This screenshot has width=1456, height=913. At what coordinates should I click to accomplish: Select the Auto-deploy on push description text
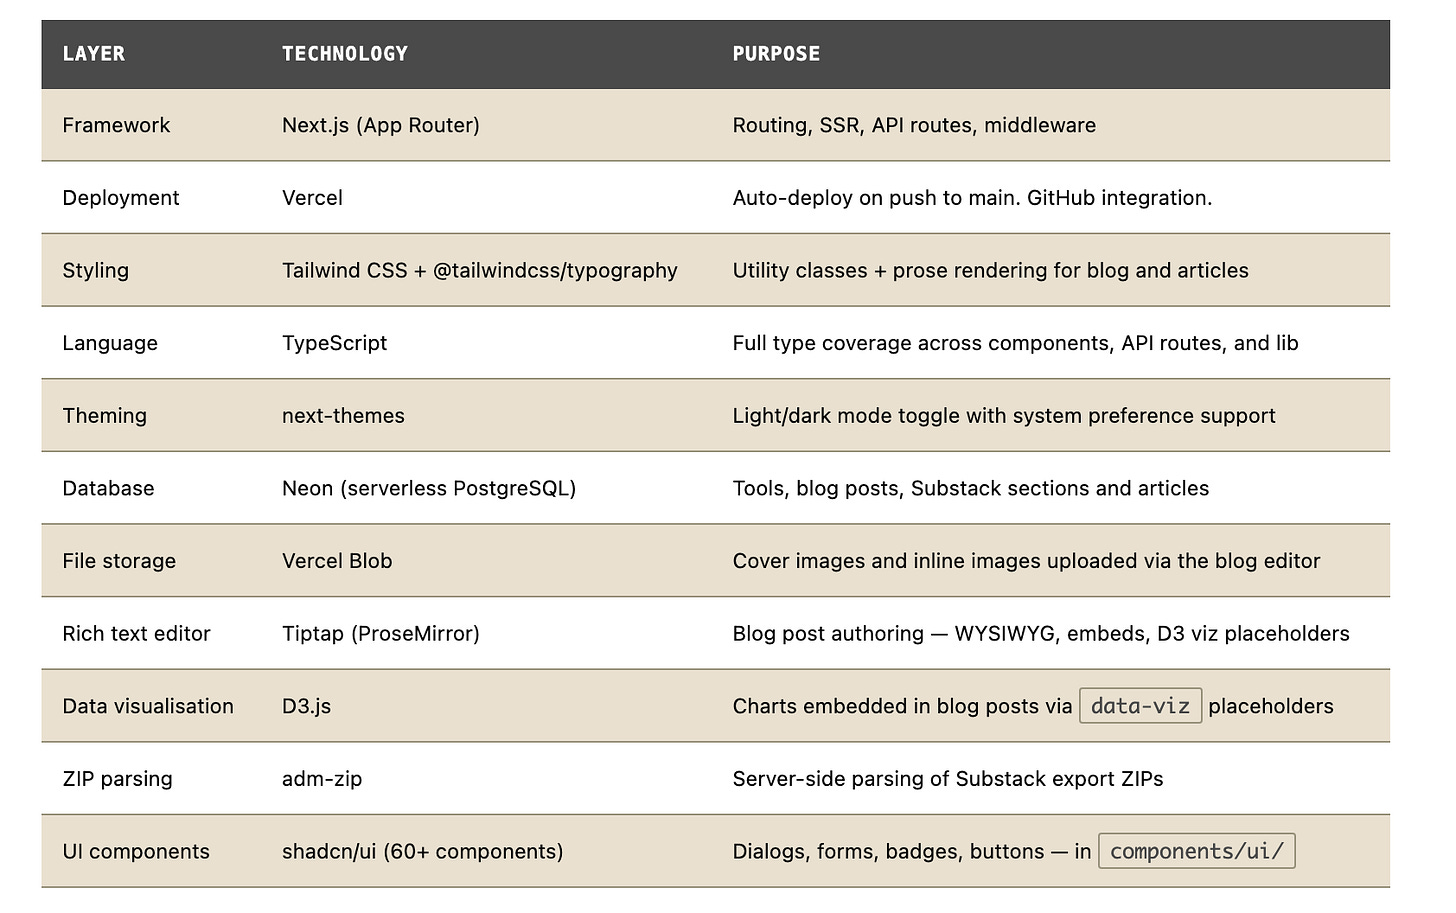971,198
